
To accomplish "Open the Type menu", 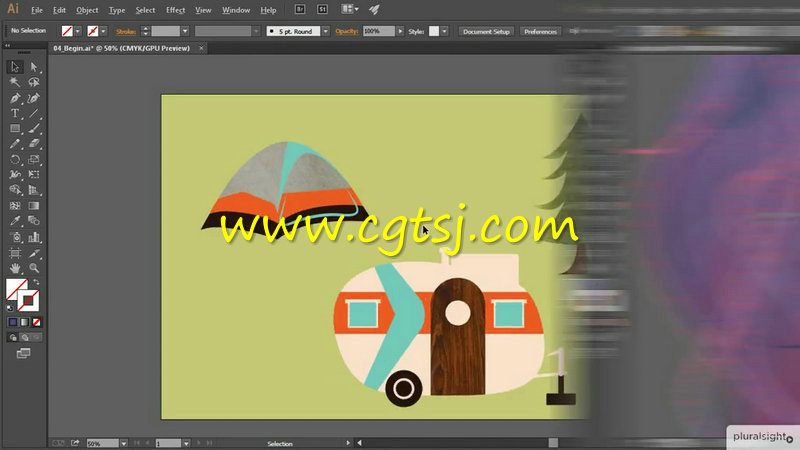I will [x=117, y=10].
